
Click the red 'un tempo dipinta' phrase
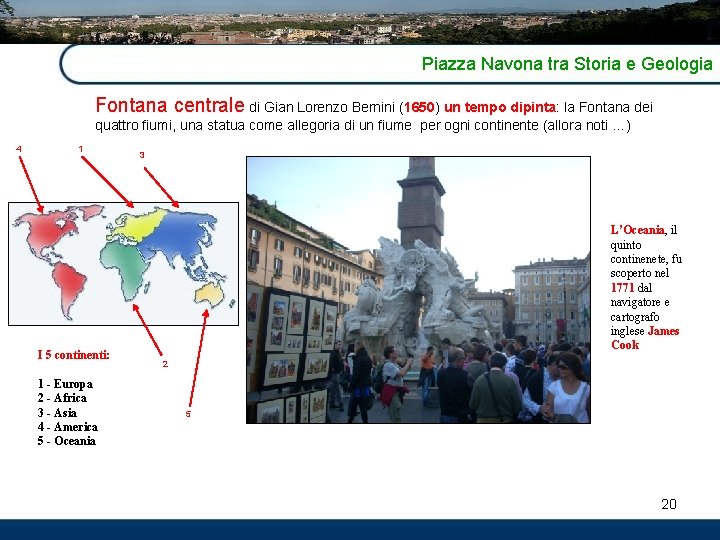tap(500, 107)
